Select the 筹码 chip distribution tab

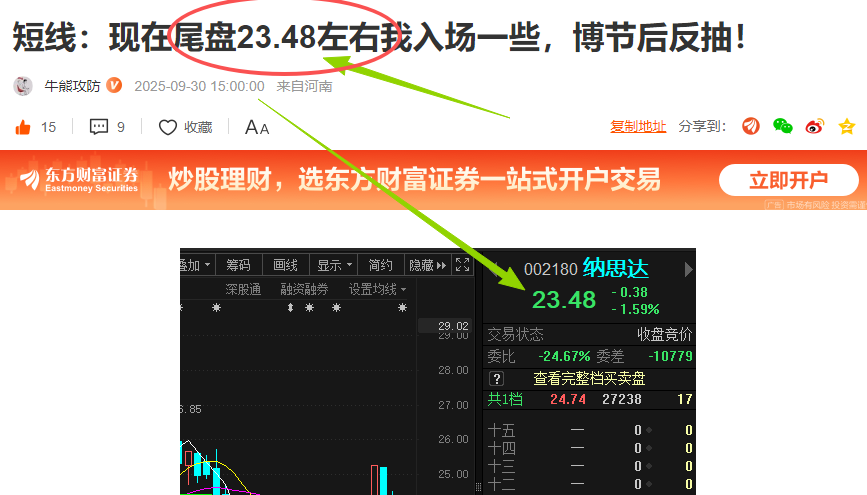pyautogui.click(x=238, y=265)
